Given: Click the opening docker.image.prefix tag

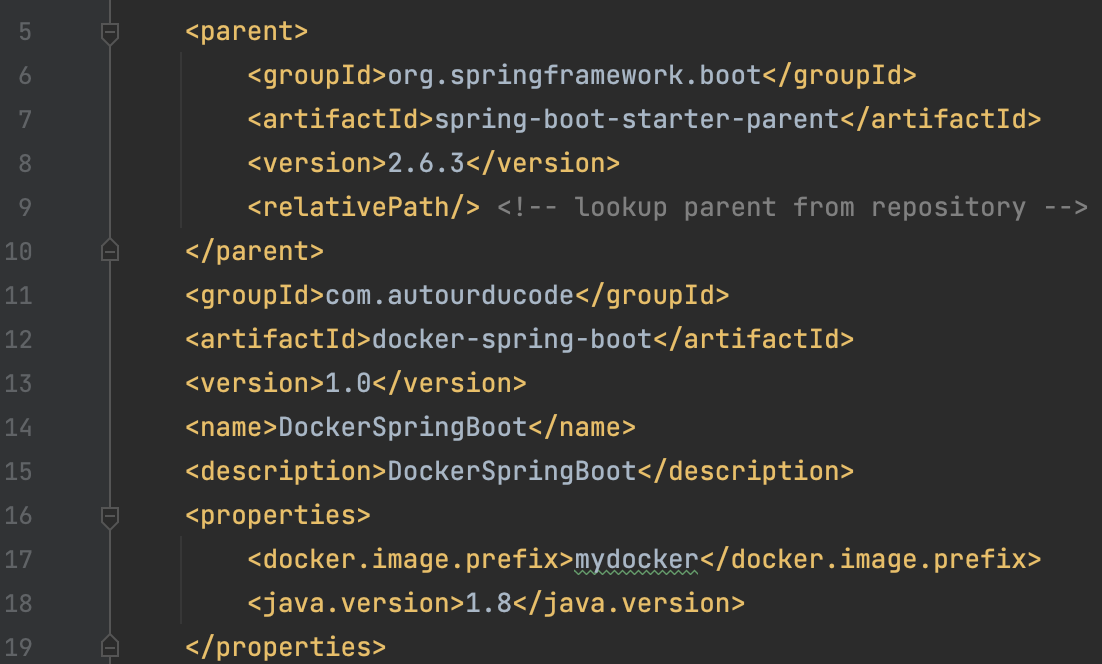Looking at the screenshot, I should click(410, 559).
